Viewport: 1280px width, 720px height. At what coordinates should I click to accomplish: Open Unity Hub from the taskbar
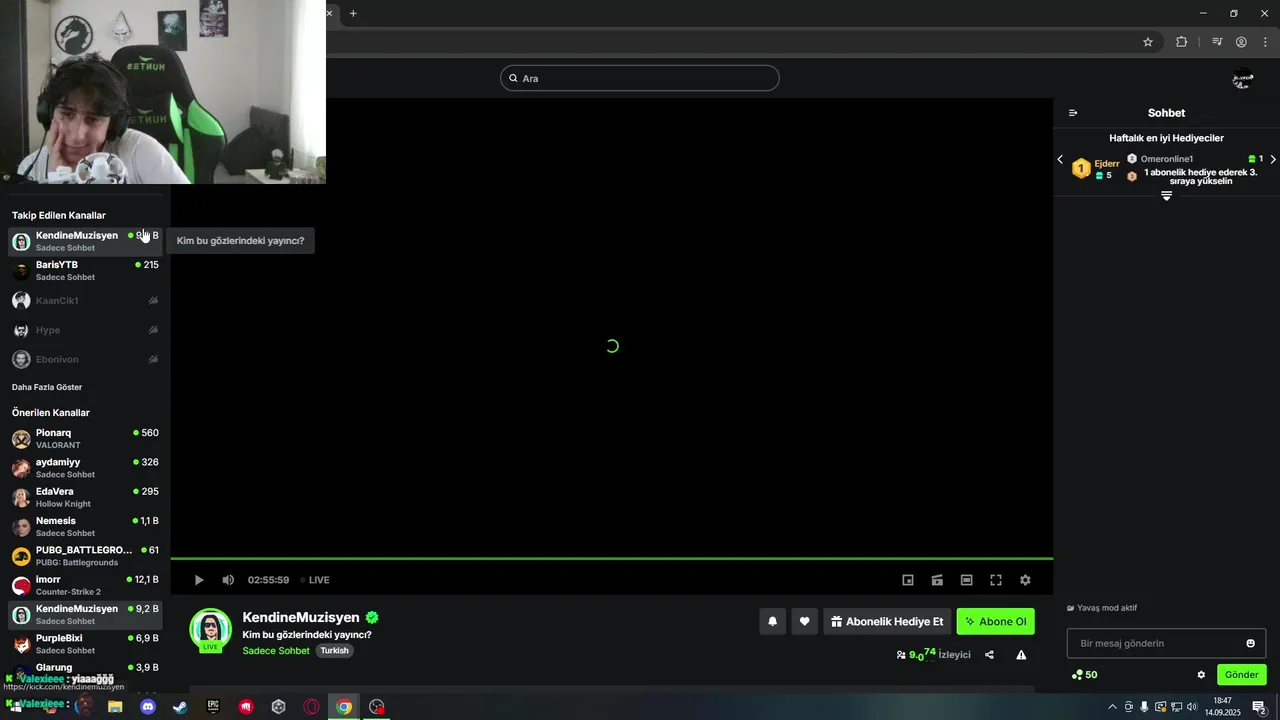(x=278, y=707)
